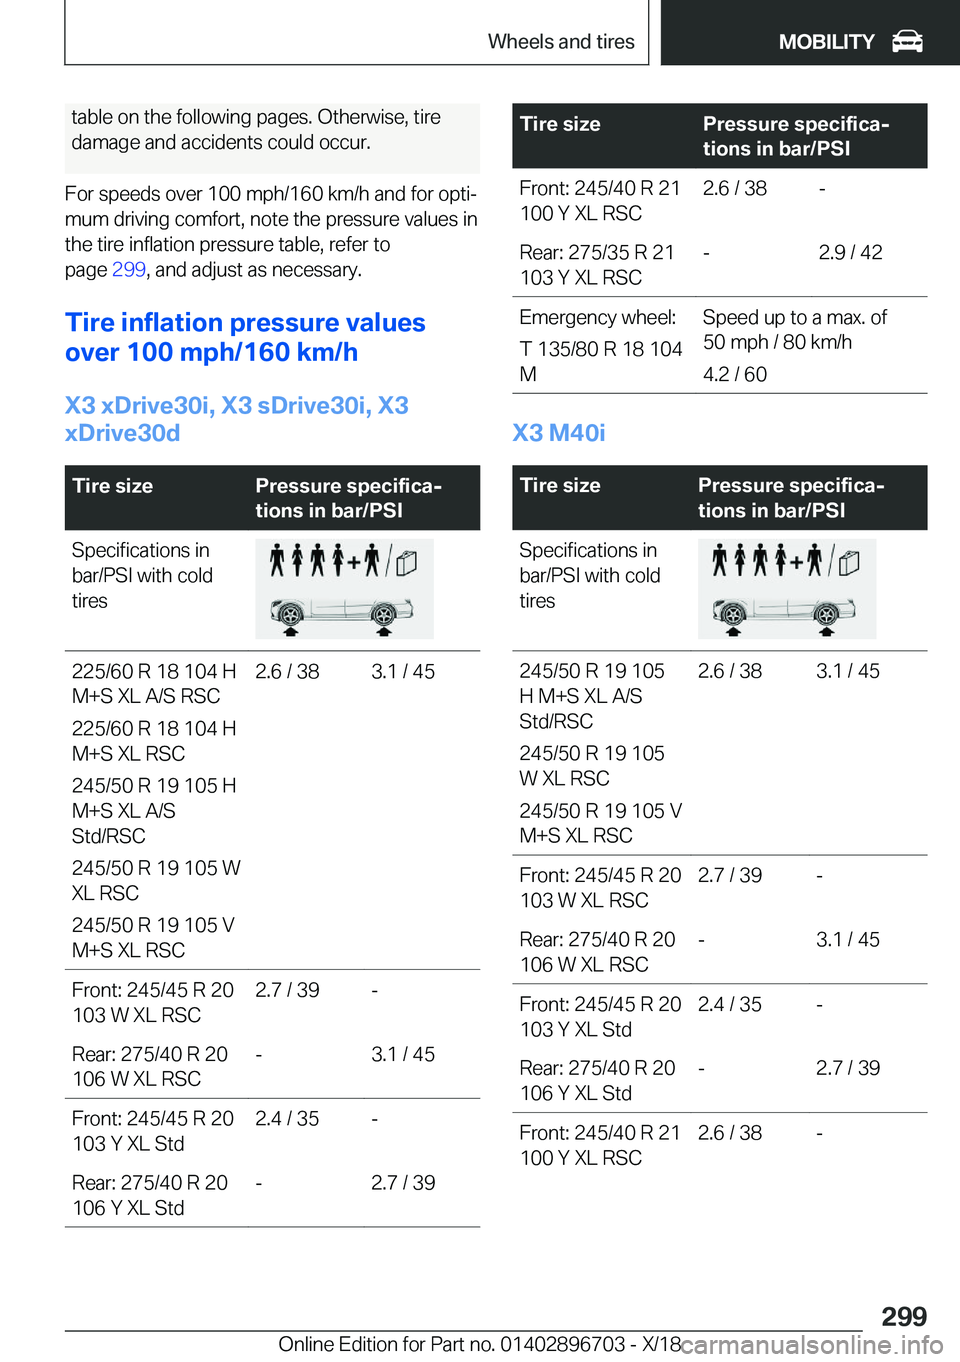Click the carmanualsonline.info watermark link

click(812, 1345)
